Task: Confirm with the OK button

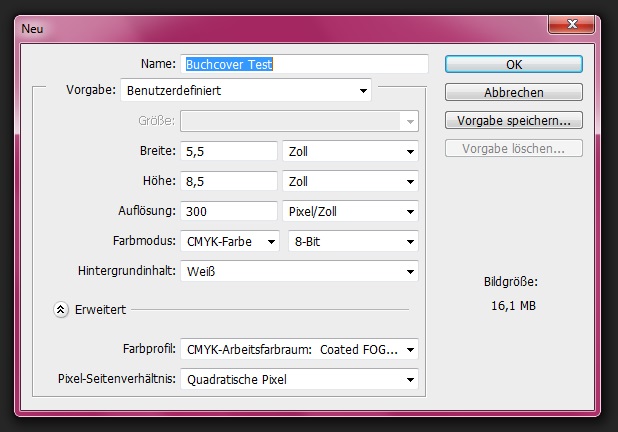Action: pyautogui.click(x=514, y=64)
